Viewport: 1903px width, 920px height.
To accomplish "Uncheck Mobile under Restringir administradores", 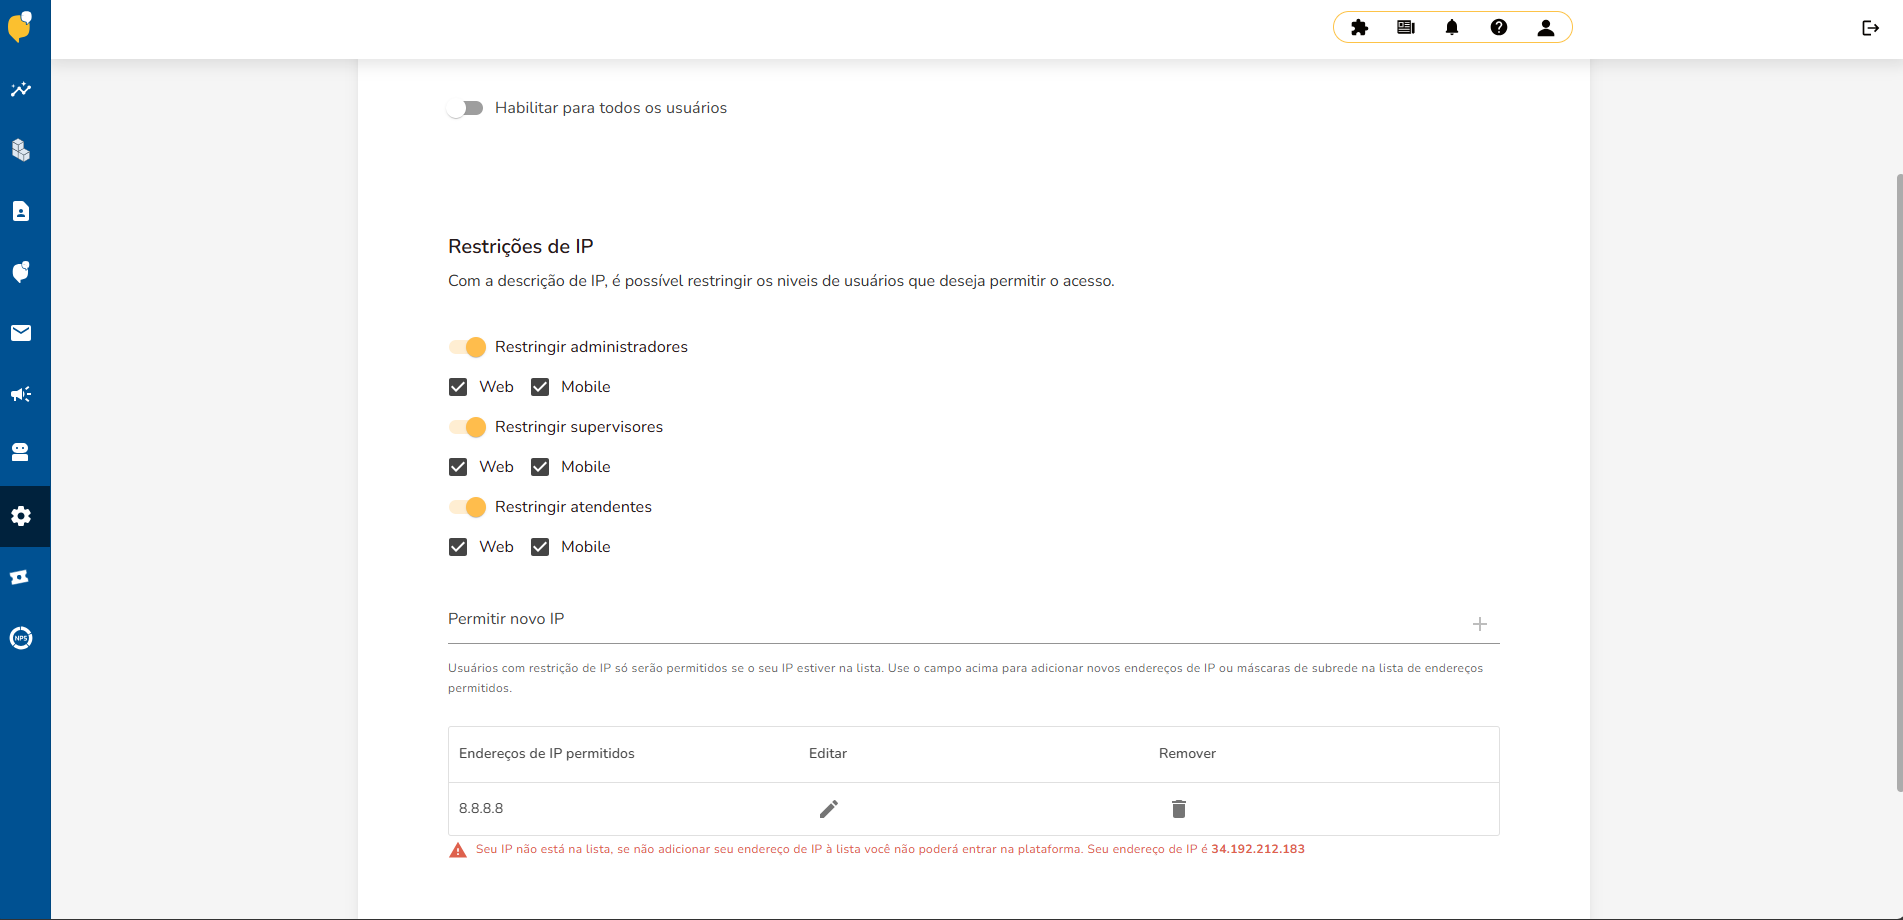I will click(x=540, y=387).
